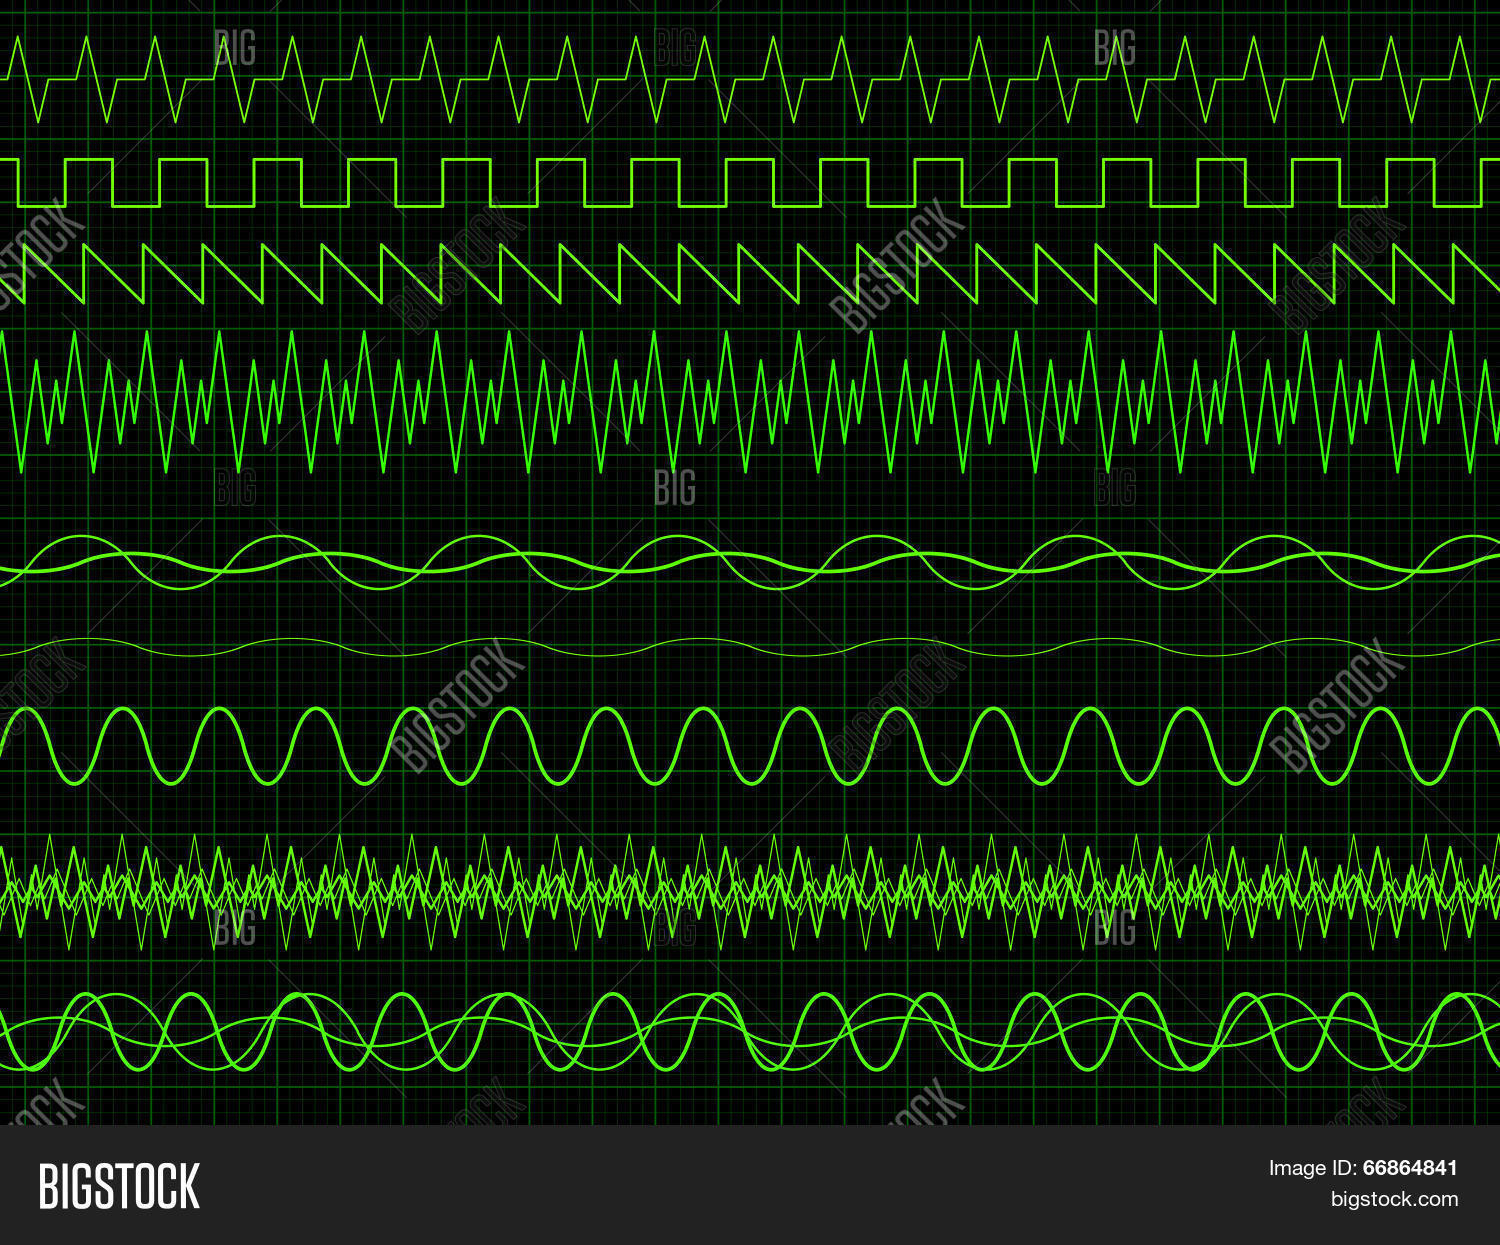Open the bigstock.com link
The image size is (1500, 1245).
(x=1393, y=1199)
